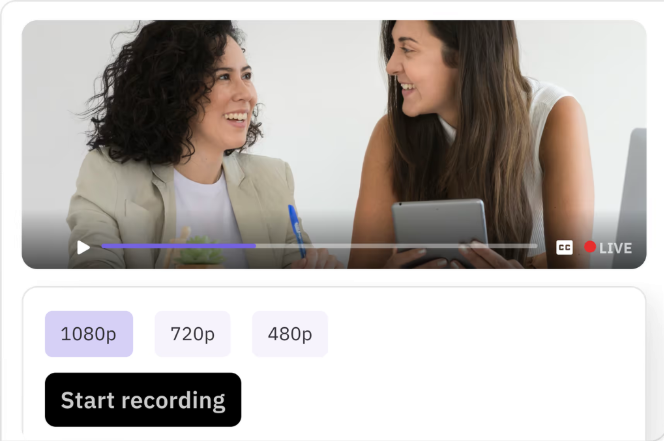Play the video with the triangle icon
Viewport: 666px width, 441px height.
[83, 247]
